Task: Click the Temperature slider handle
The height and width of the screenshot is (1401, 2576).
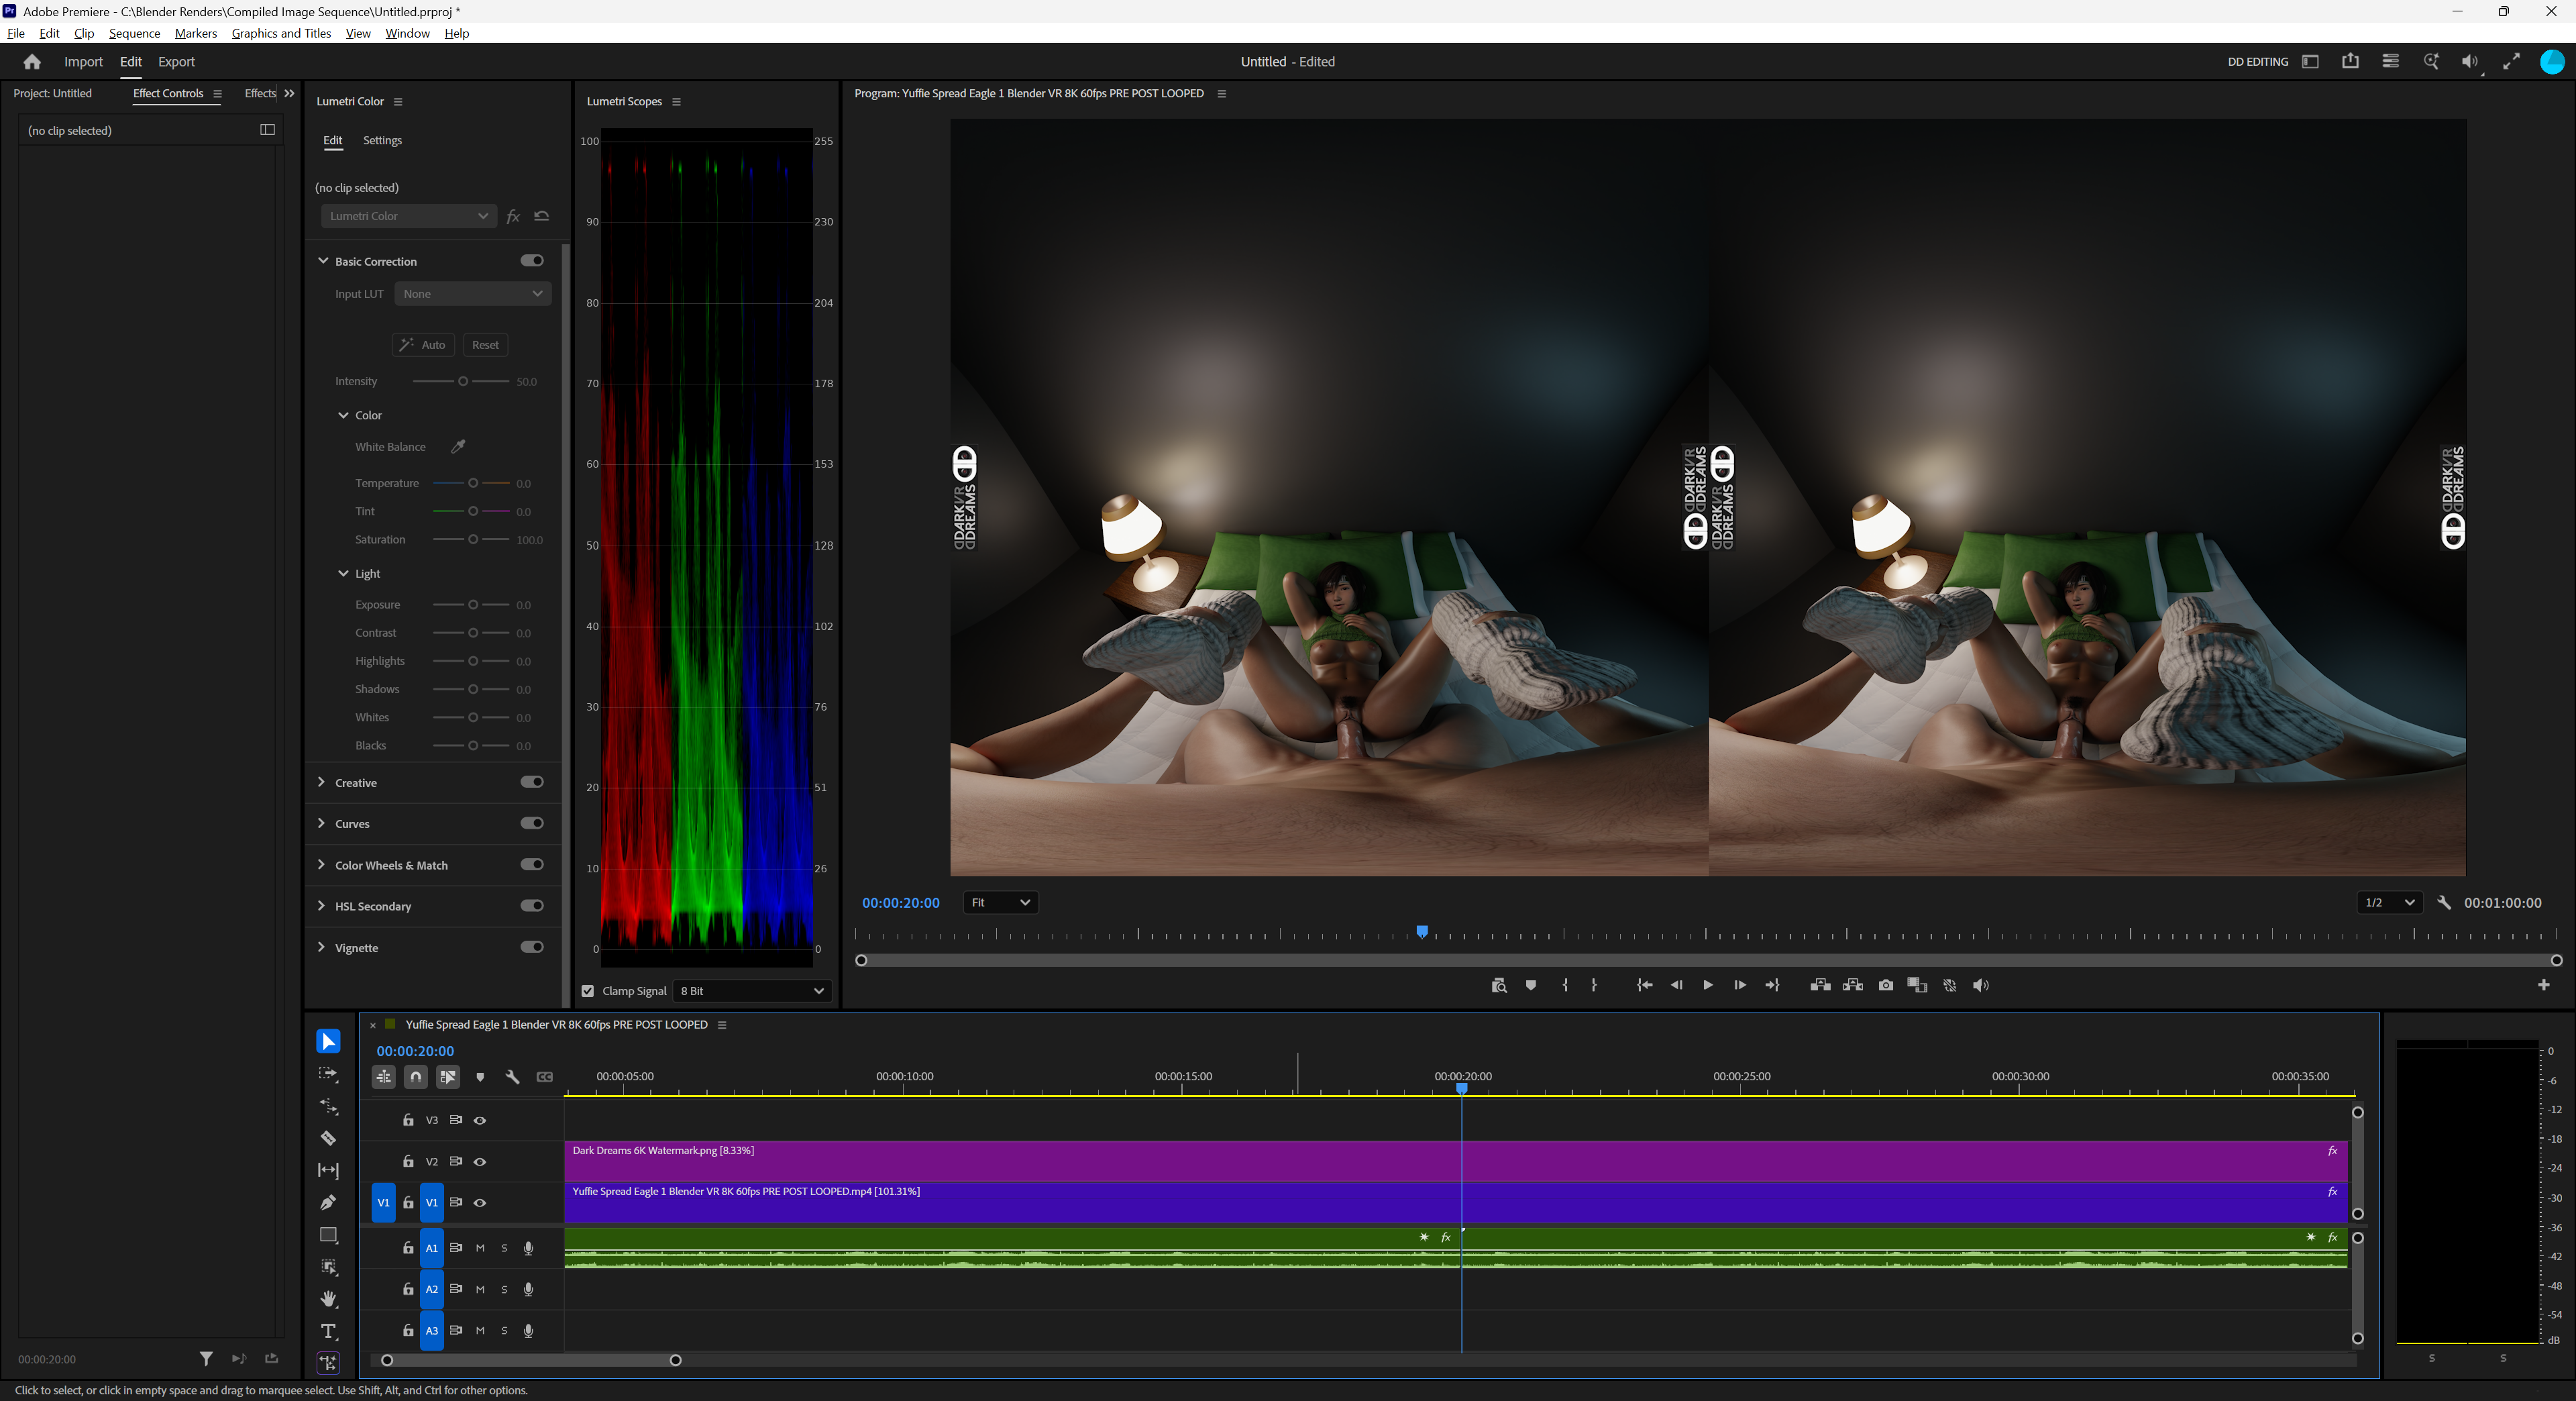Action: [473, 483]
